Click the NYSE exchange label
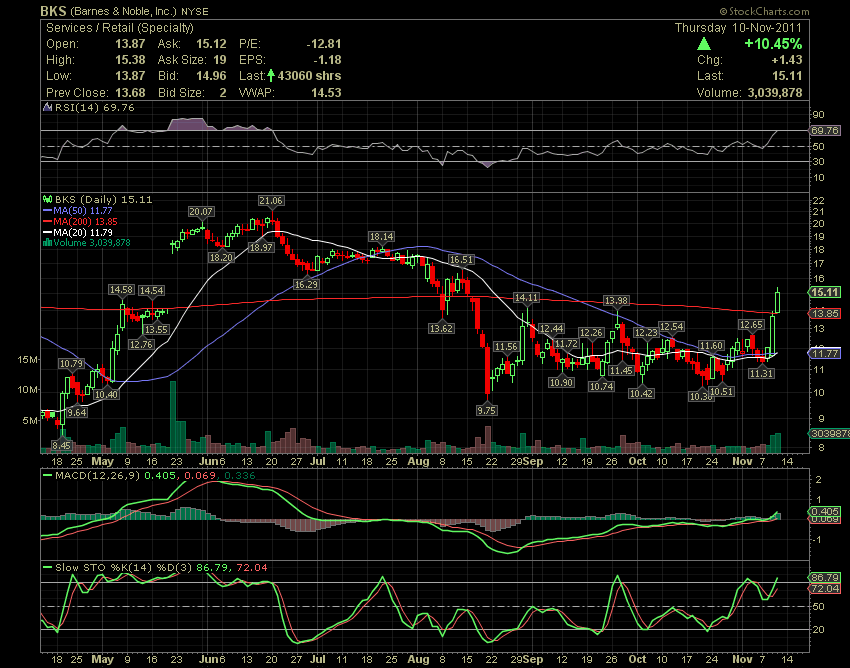Viewport: 850px width, 668px height. pyautogui.click(x=195, y=11)
